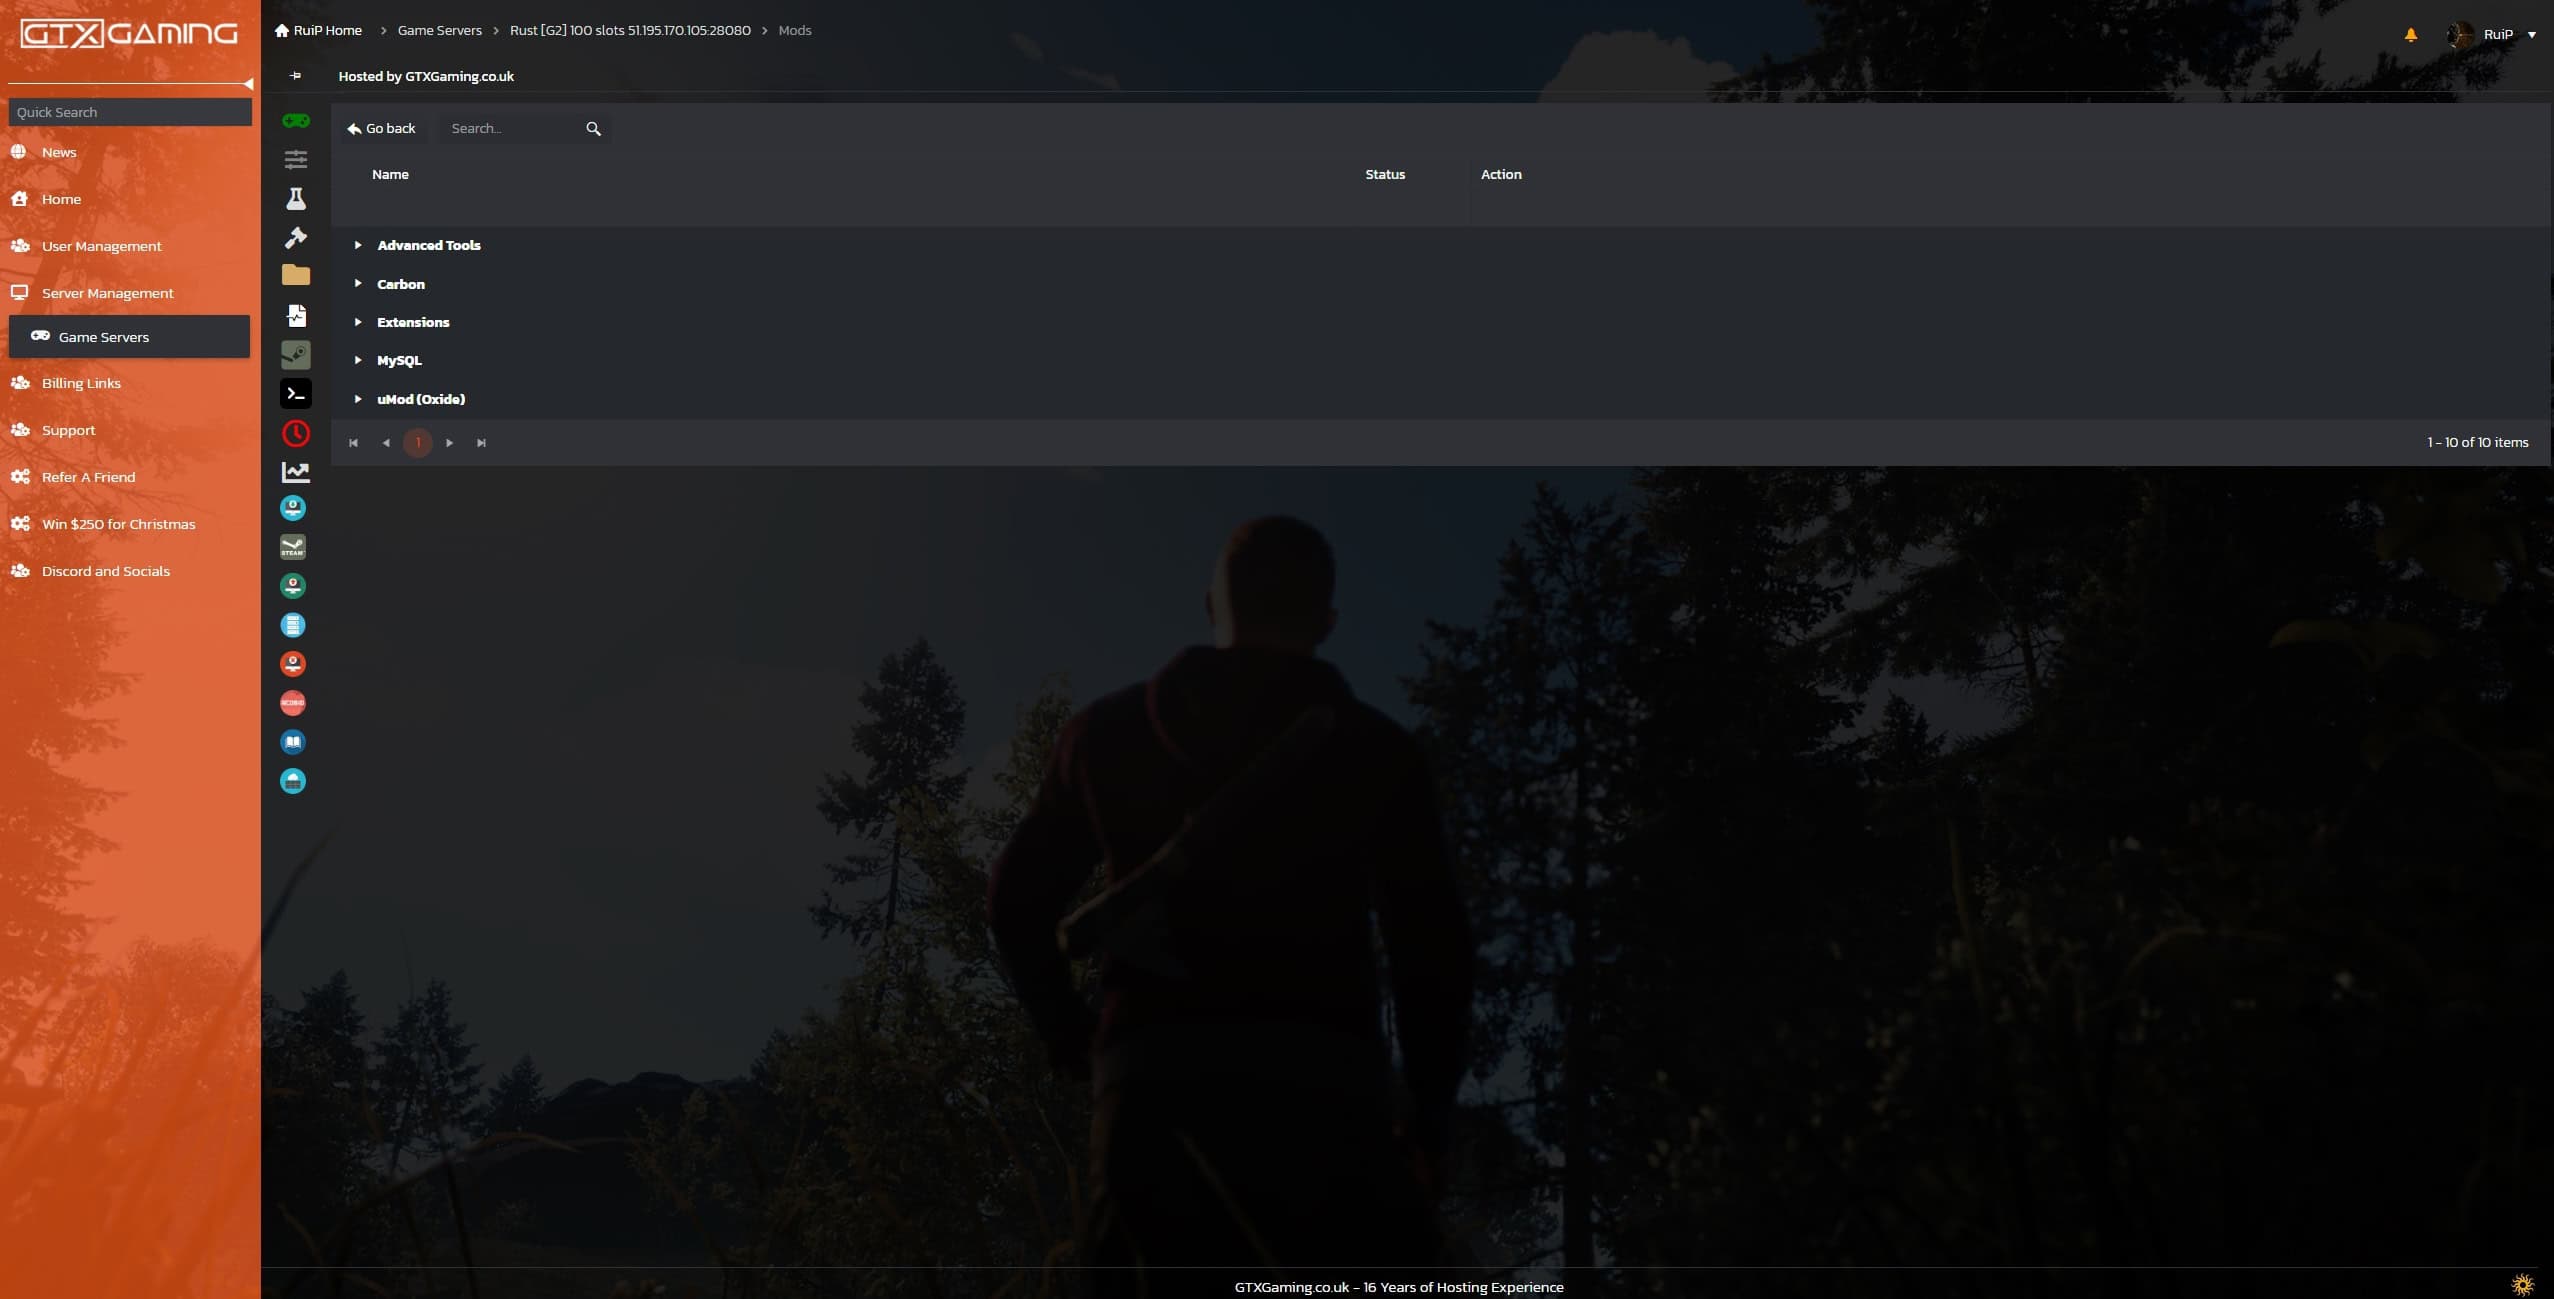Open the sliders configuration icon
The image size is (2554, 1299).
tap(295, 160)
